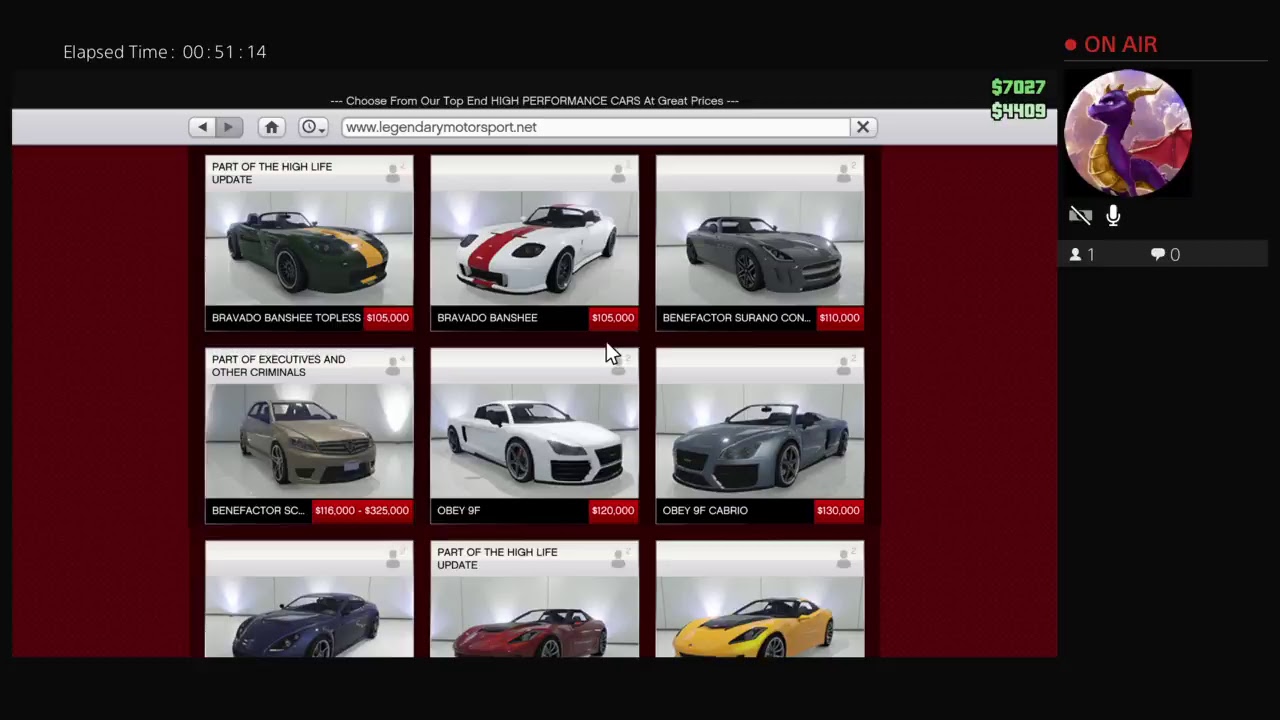Click the ON AIR broadcast indicator
The height and width of the screenshot is (720, 1280).
[1111, 45]
